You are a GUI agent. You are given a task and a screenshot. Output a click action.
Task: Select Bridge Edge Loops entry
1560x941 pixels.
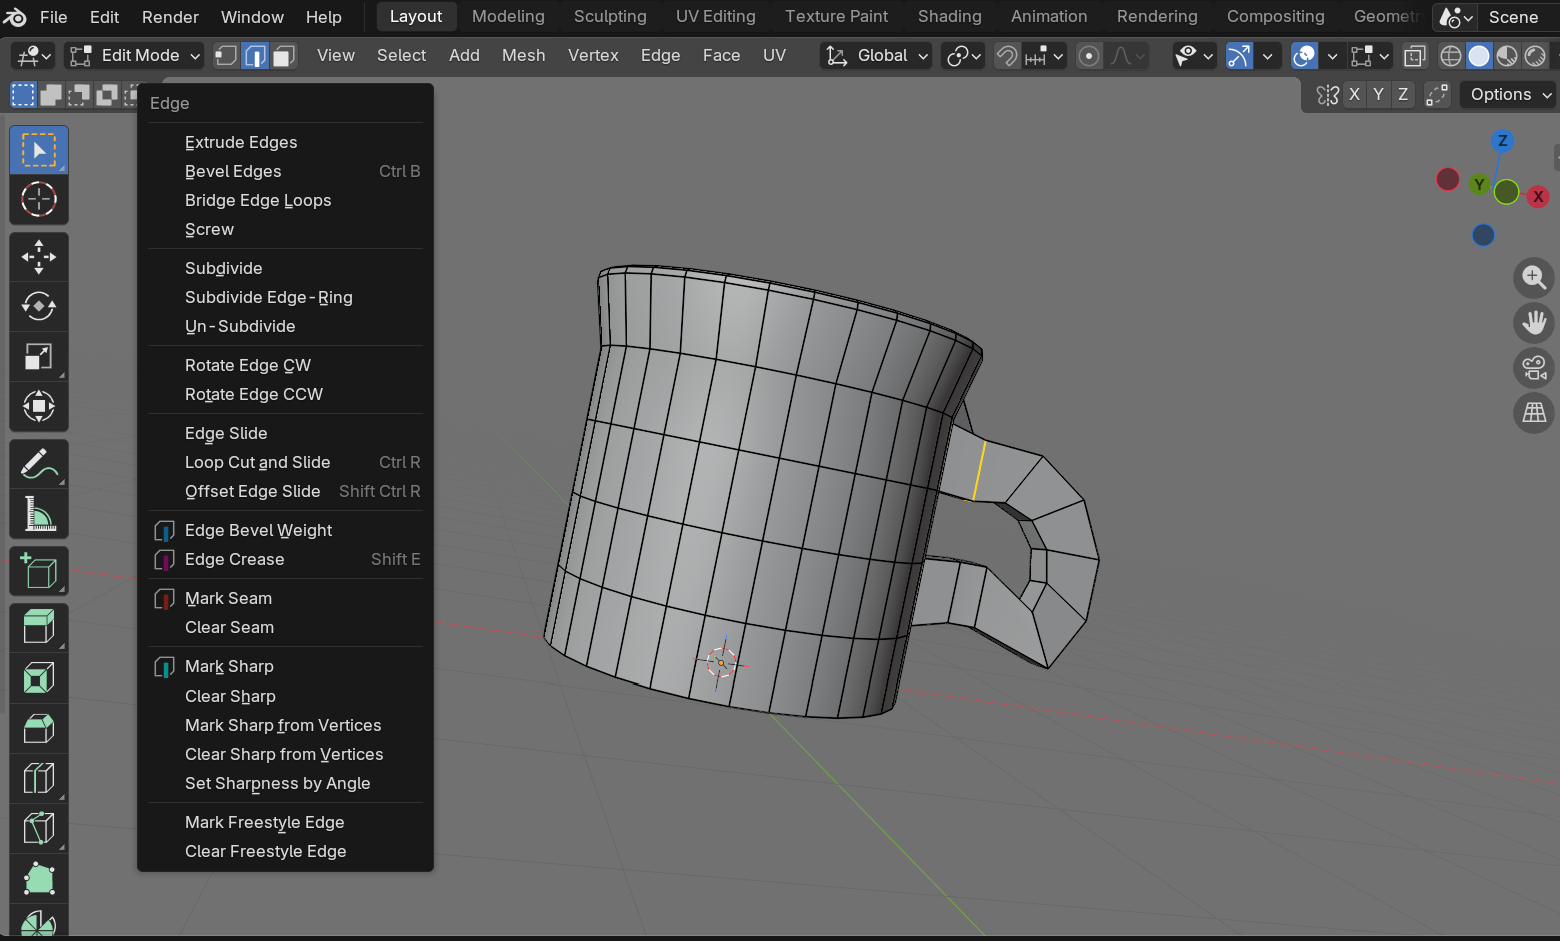point(286,200)
